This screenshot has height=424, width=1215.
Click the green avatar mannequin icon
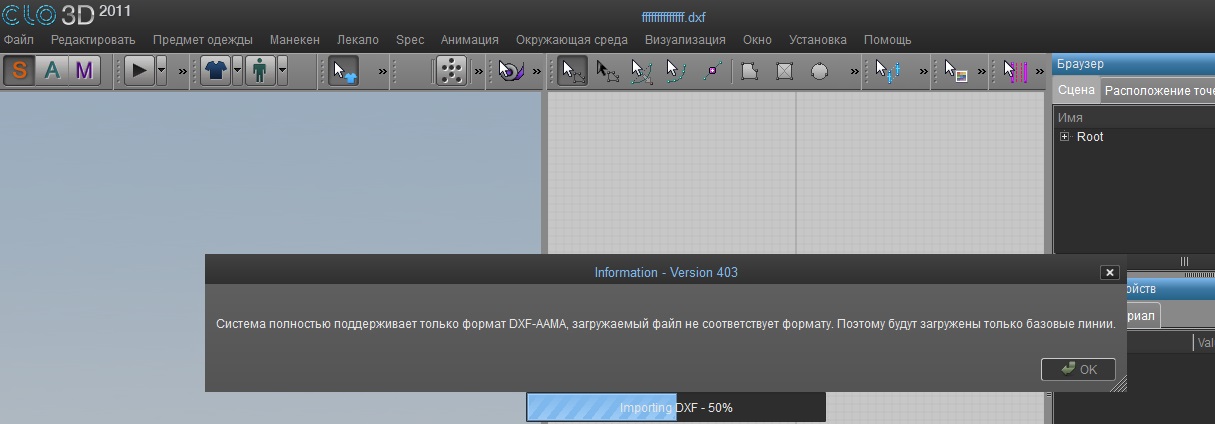pyautogui.click(x=260, y=71)
